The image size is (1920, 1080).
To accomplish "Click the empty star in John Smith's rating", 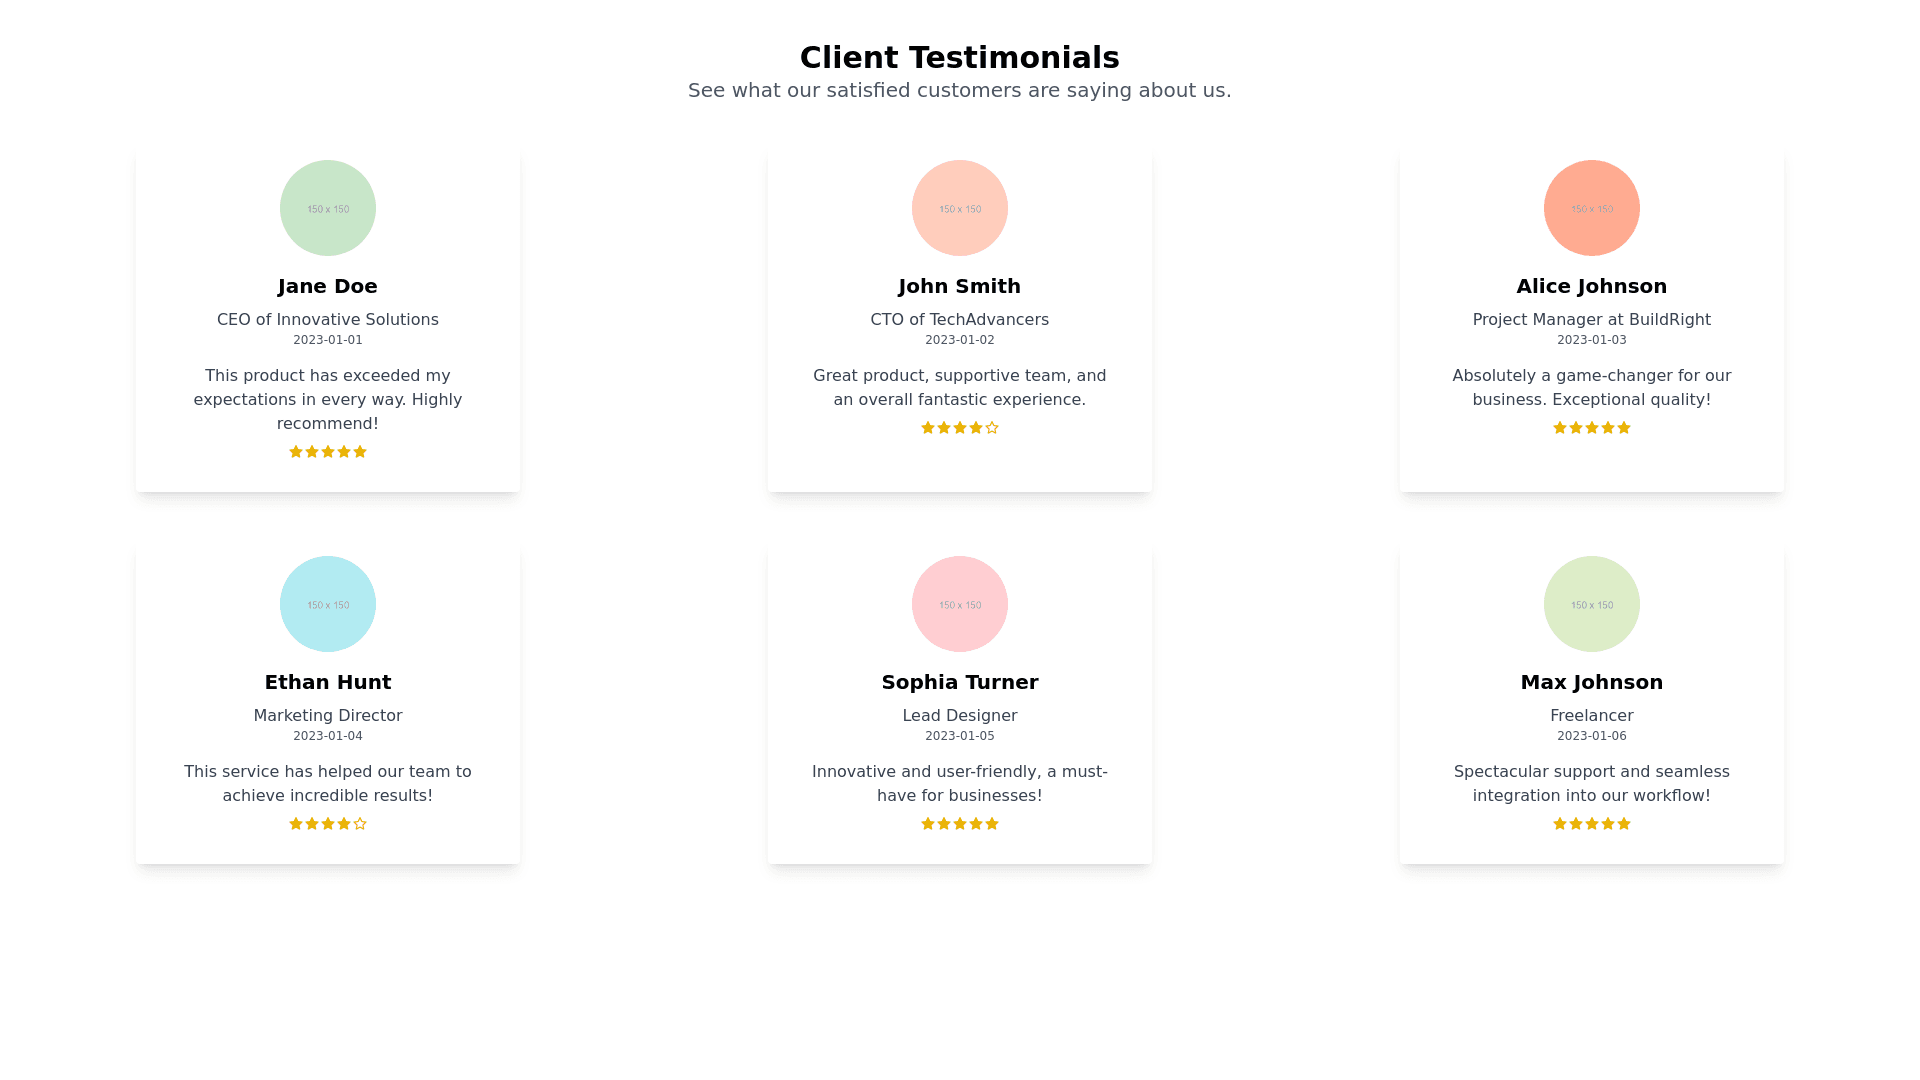I will 992,428.
